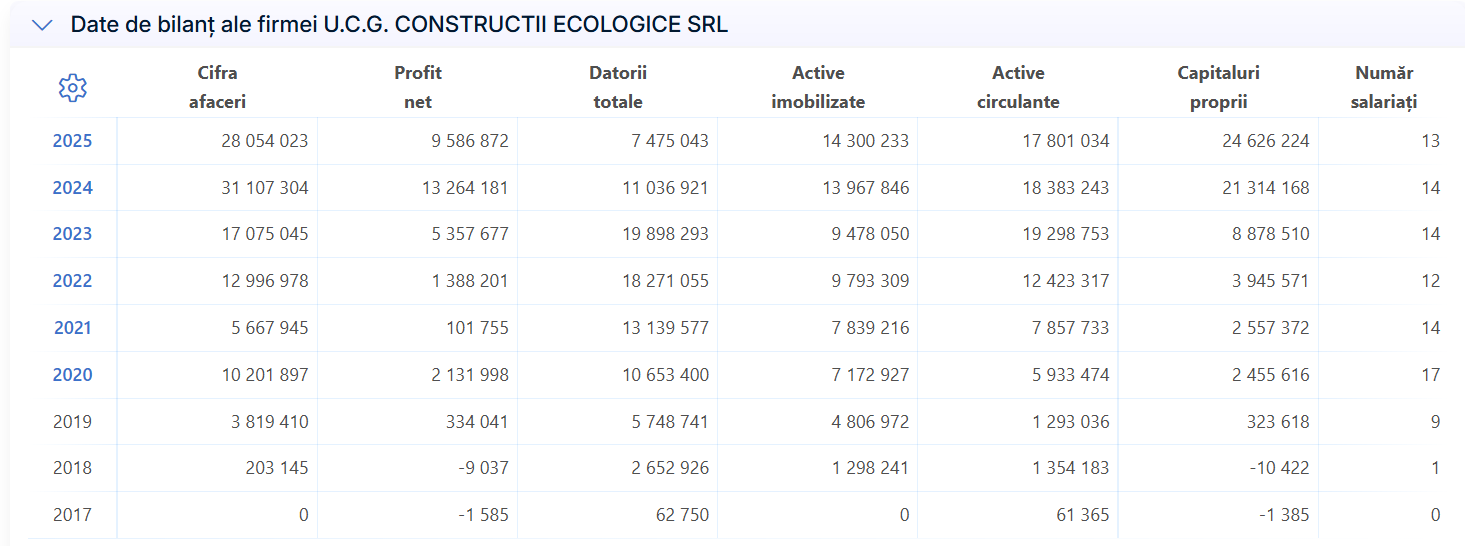Viewport: 1465px width, 546px height.
Task: Click the value 28 054 023
Action: [265, 141]
